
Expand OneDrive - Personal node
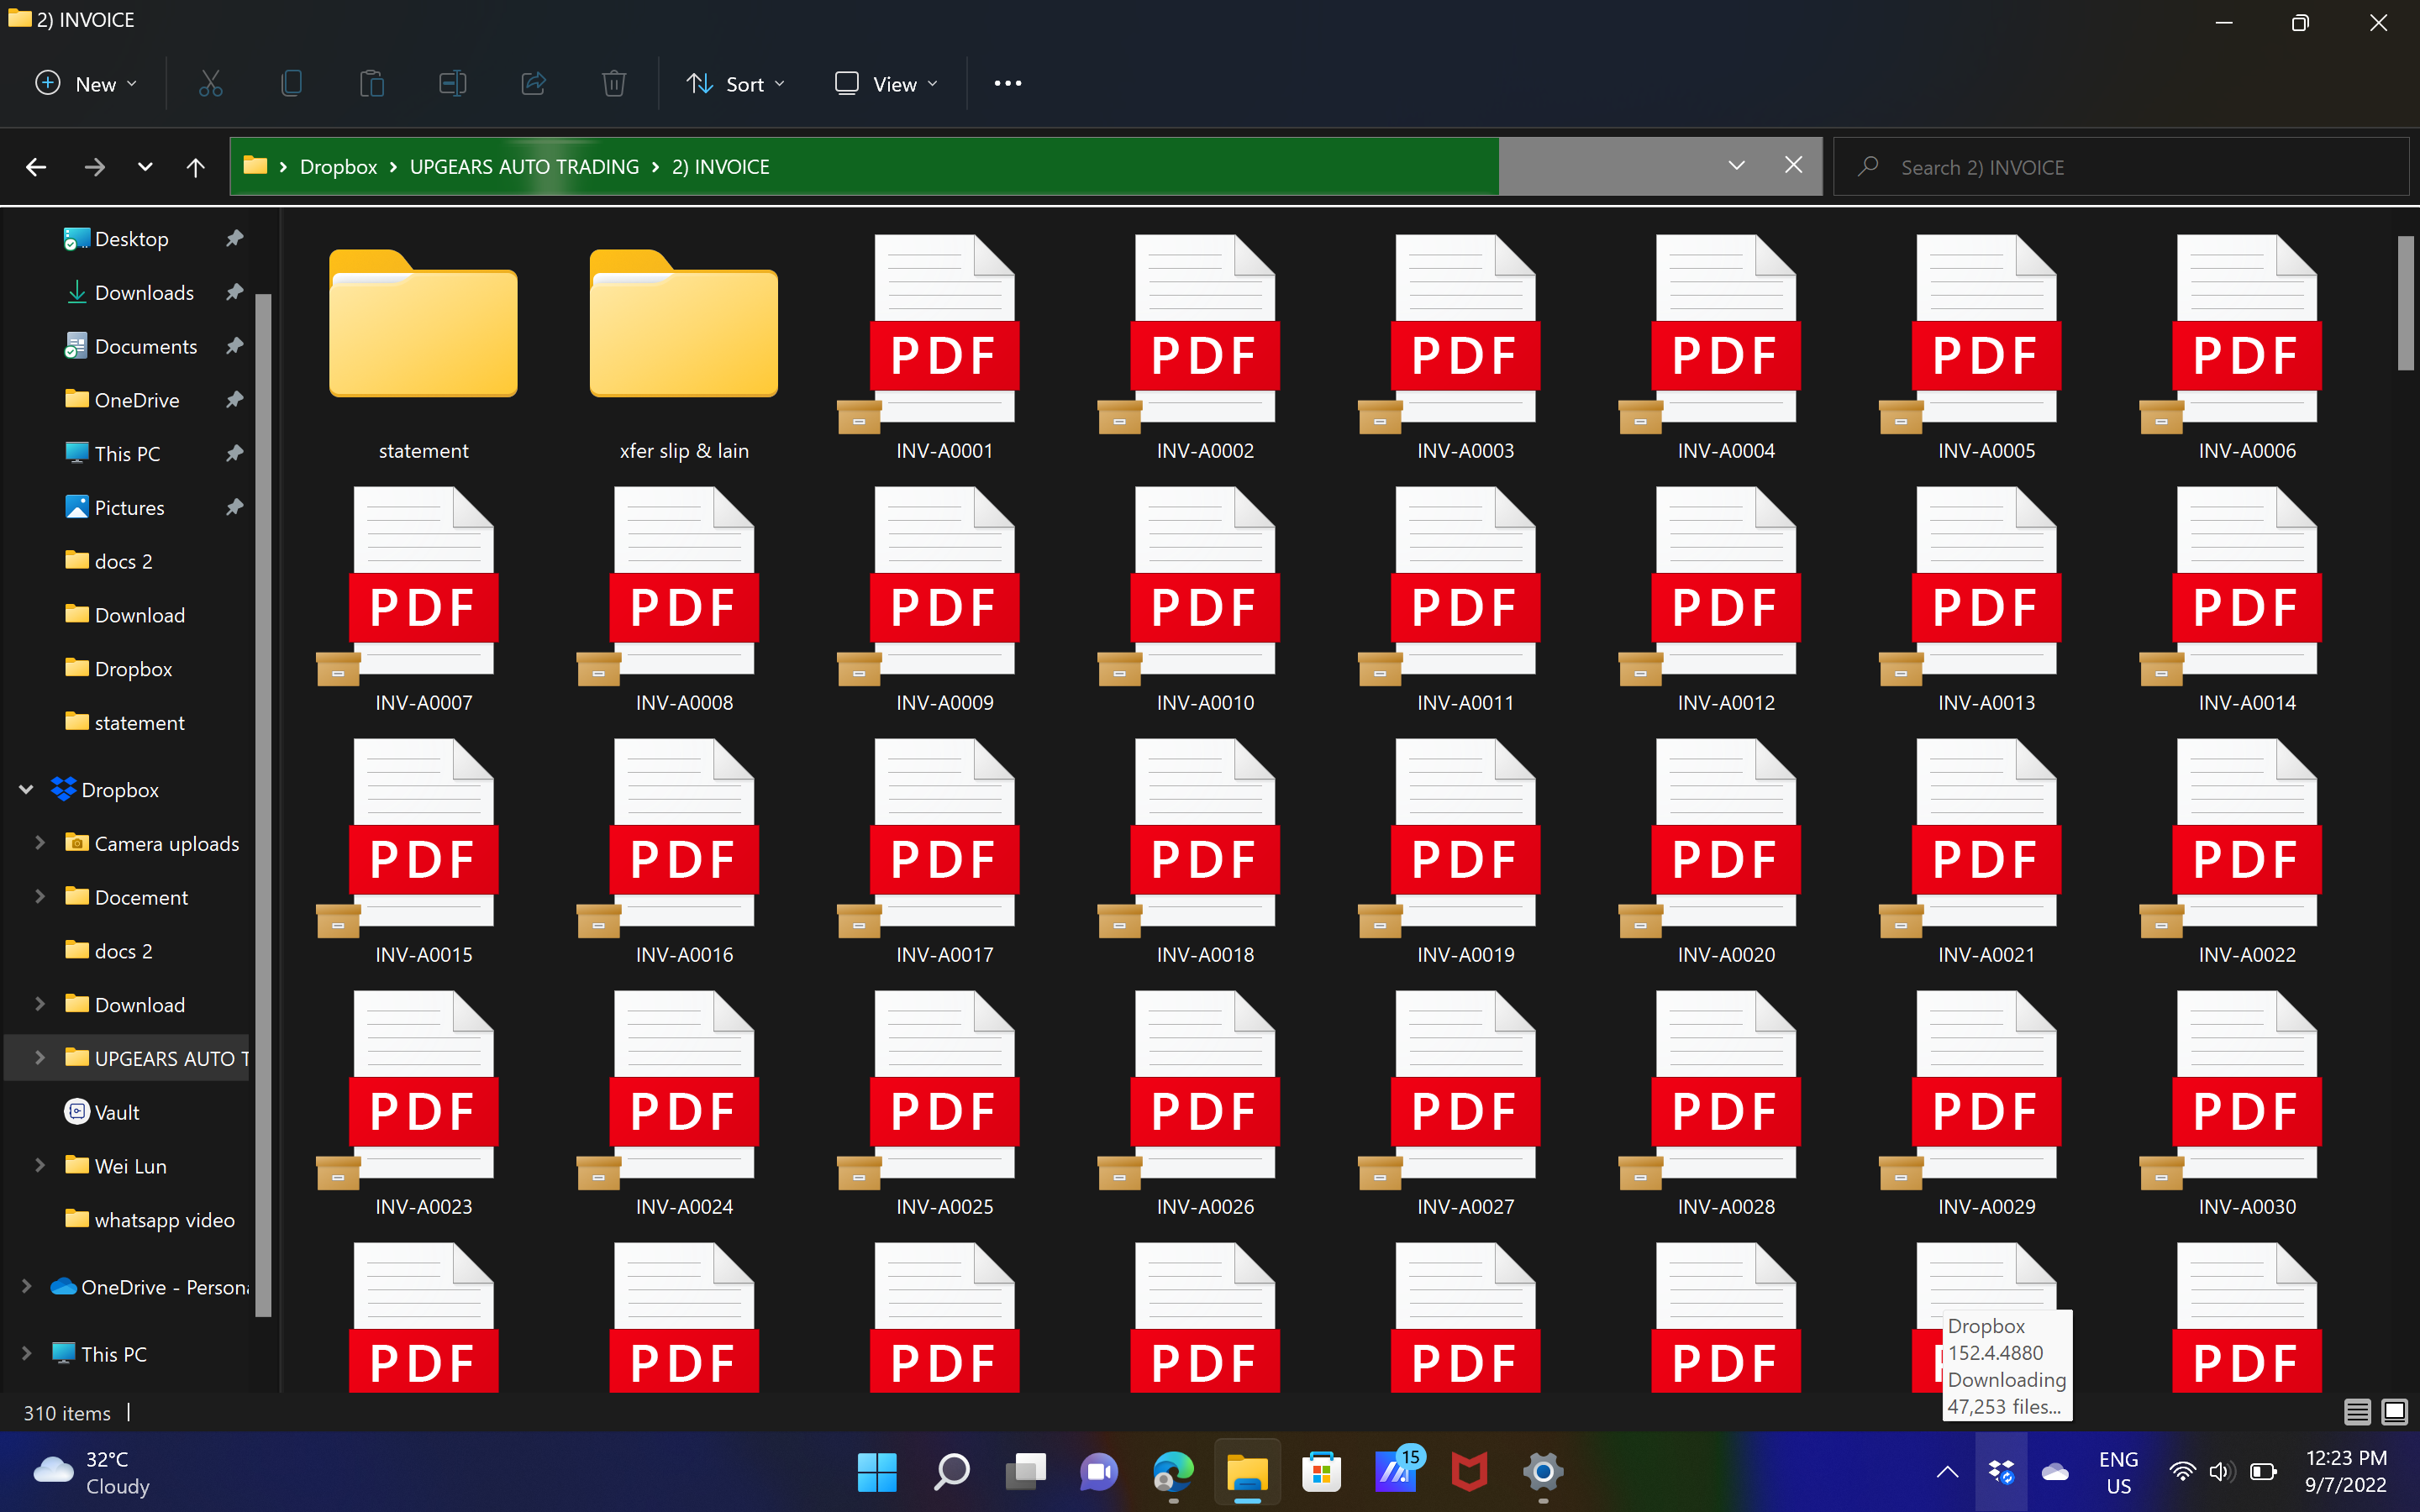[26, 1286]
